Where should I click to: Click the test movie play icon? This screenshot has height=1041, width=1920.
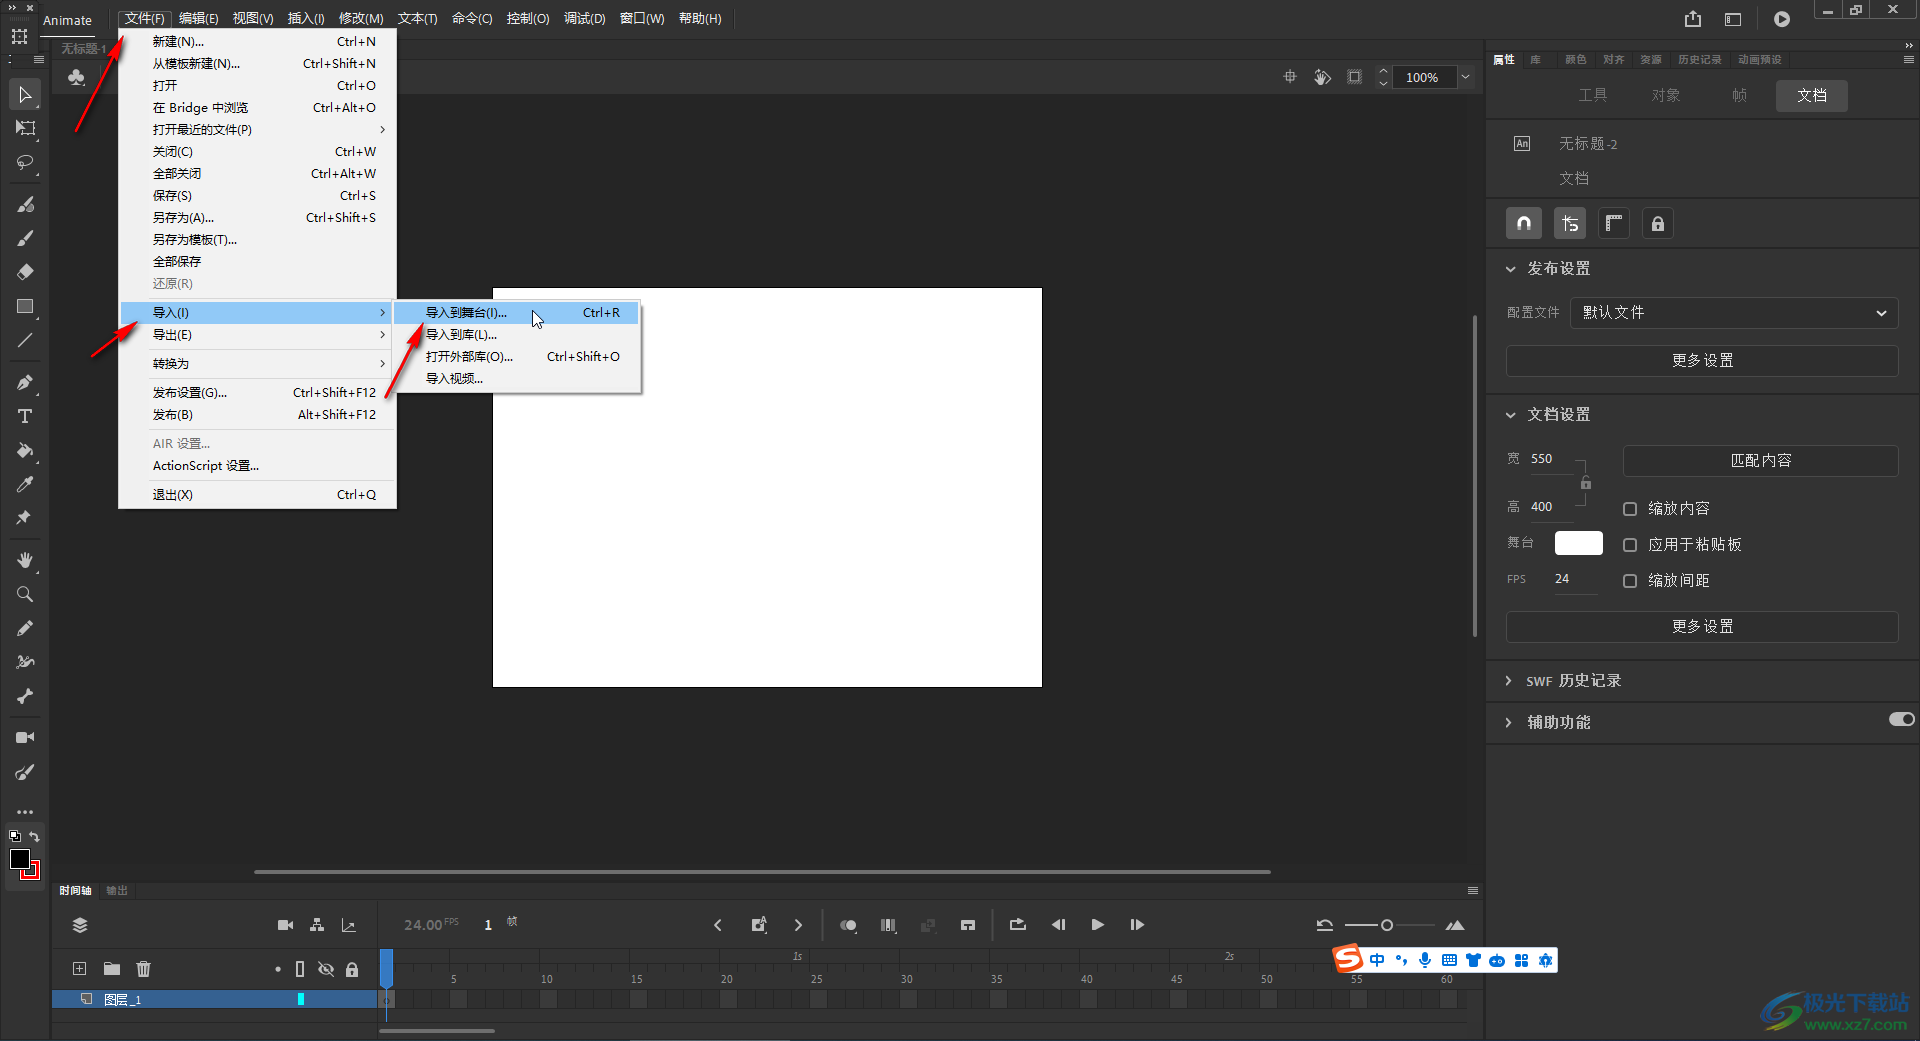coord(1782,19)
